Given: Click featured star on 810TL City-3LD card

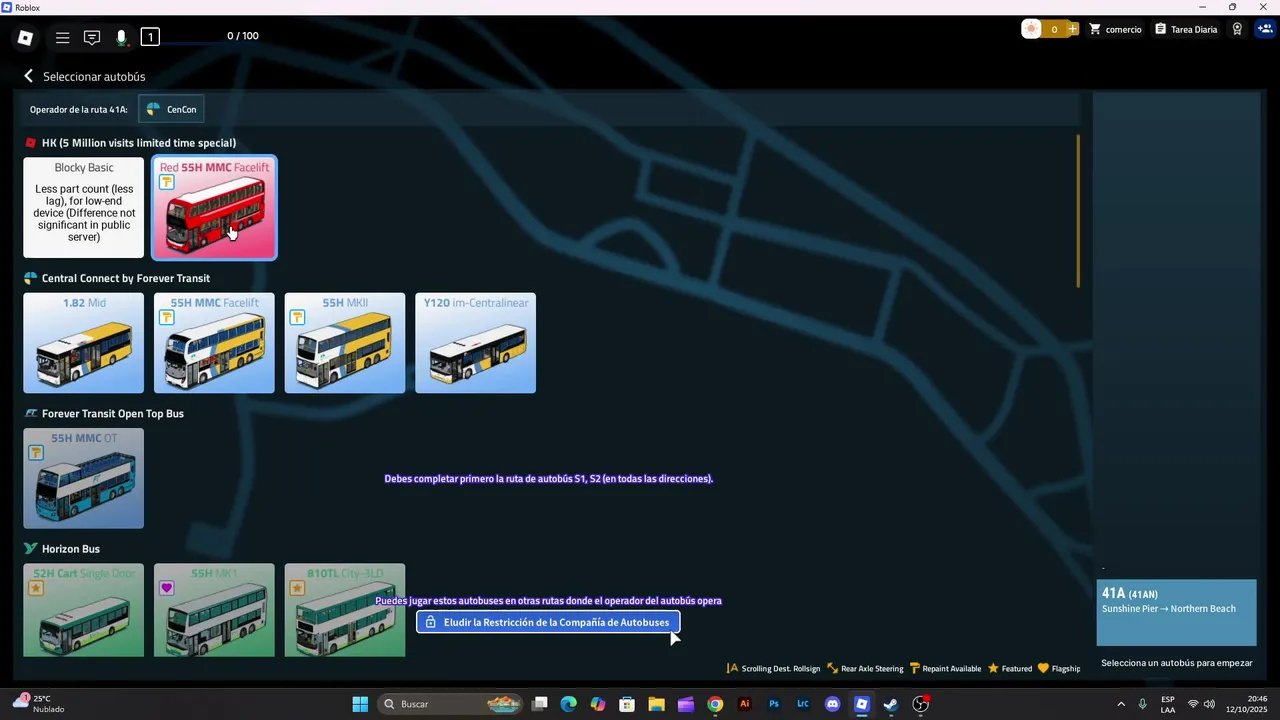Looking at the screenshot, I should (x=297, y=588).
